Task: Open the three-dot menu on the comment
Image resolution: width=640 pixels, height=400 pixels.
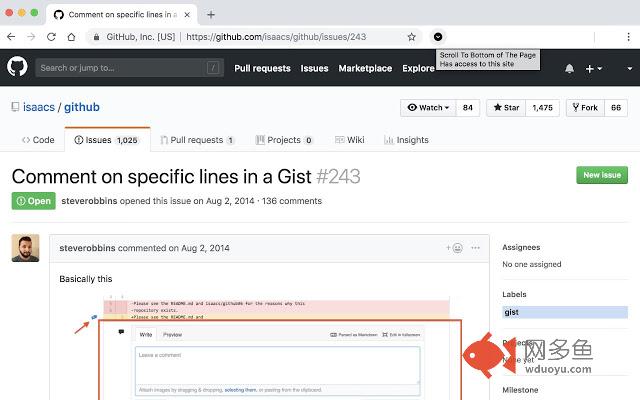Action: coord(476,248)
